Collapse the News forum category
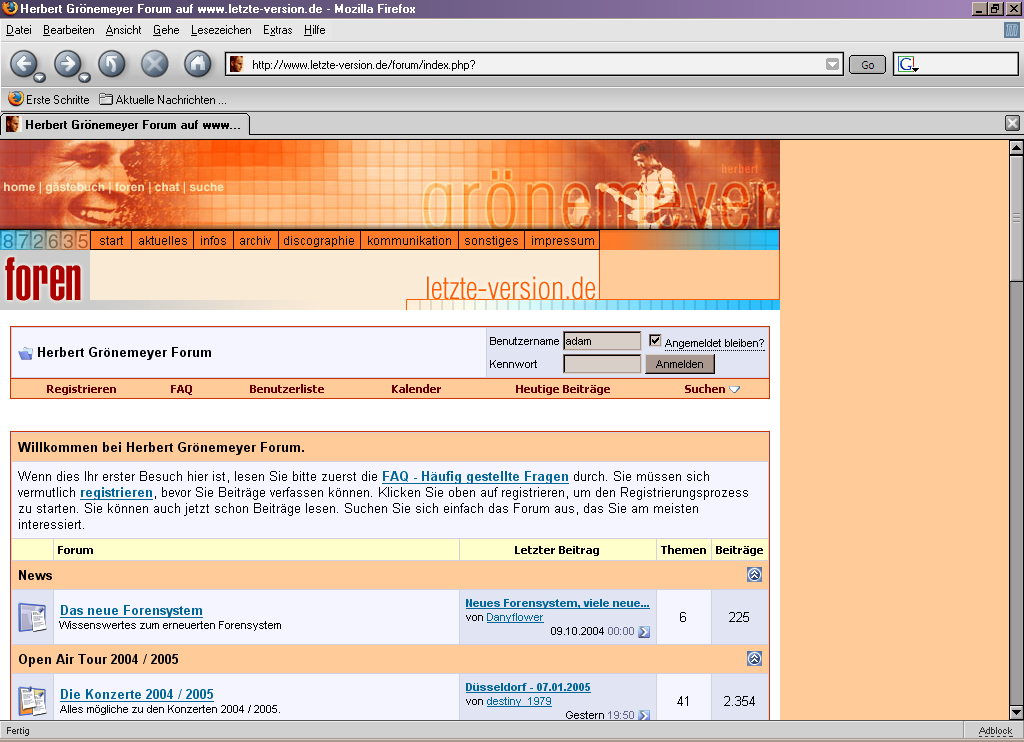The image size is (1024, 742). [x=754, y=575]
